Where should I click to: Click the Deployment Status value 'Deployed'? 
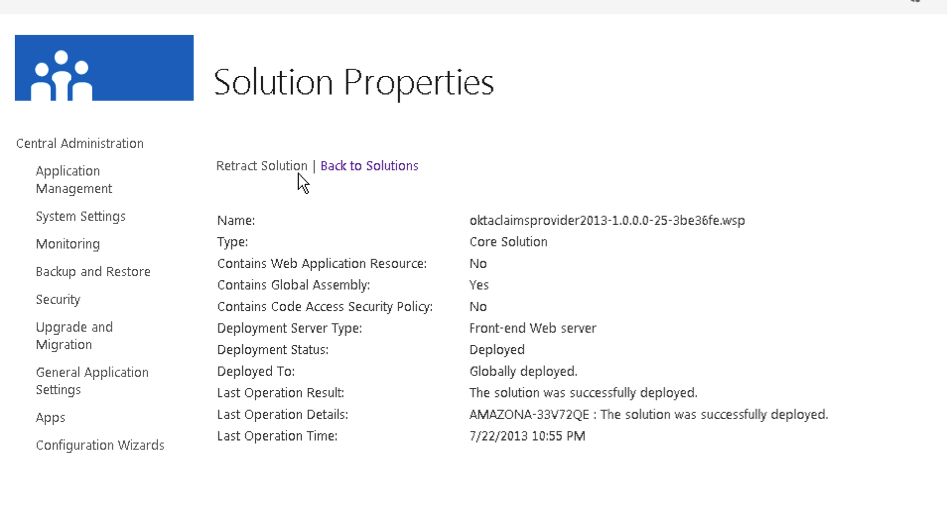coord(497,350)
